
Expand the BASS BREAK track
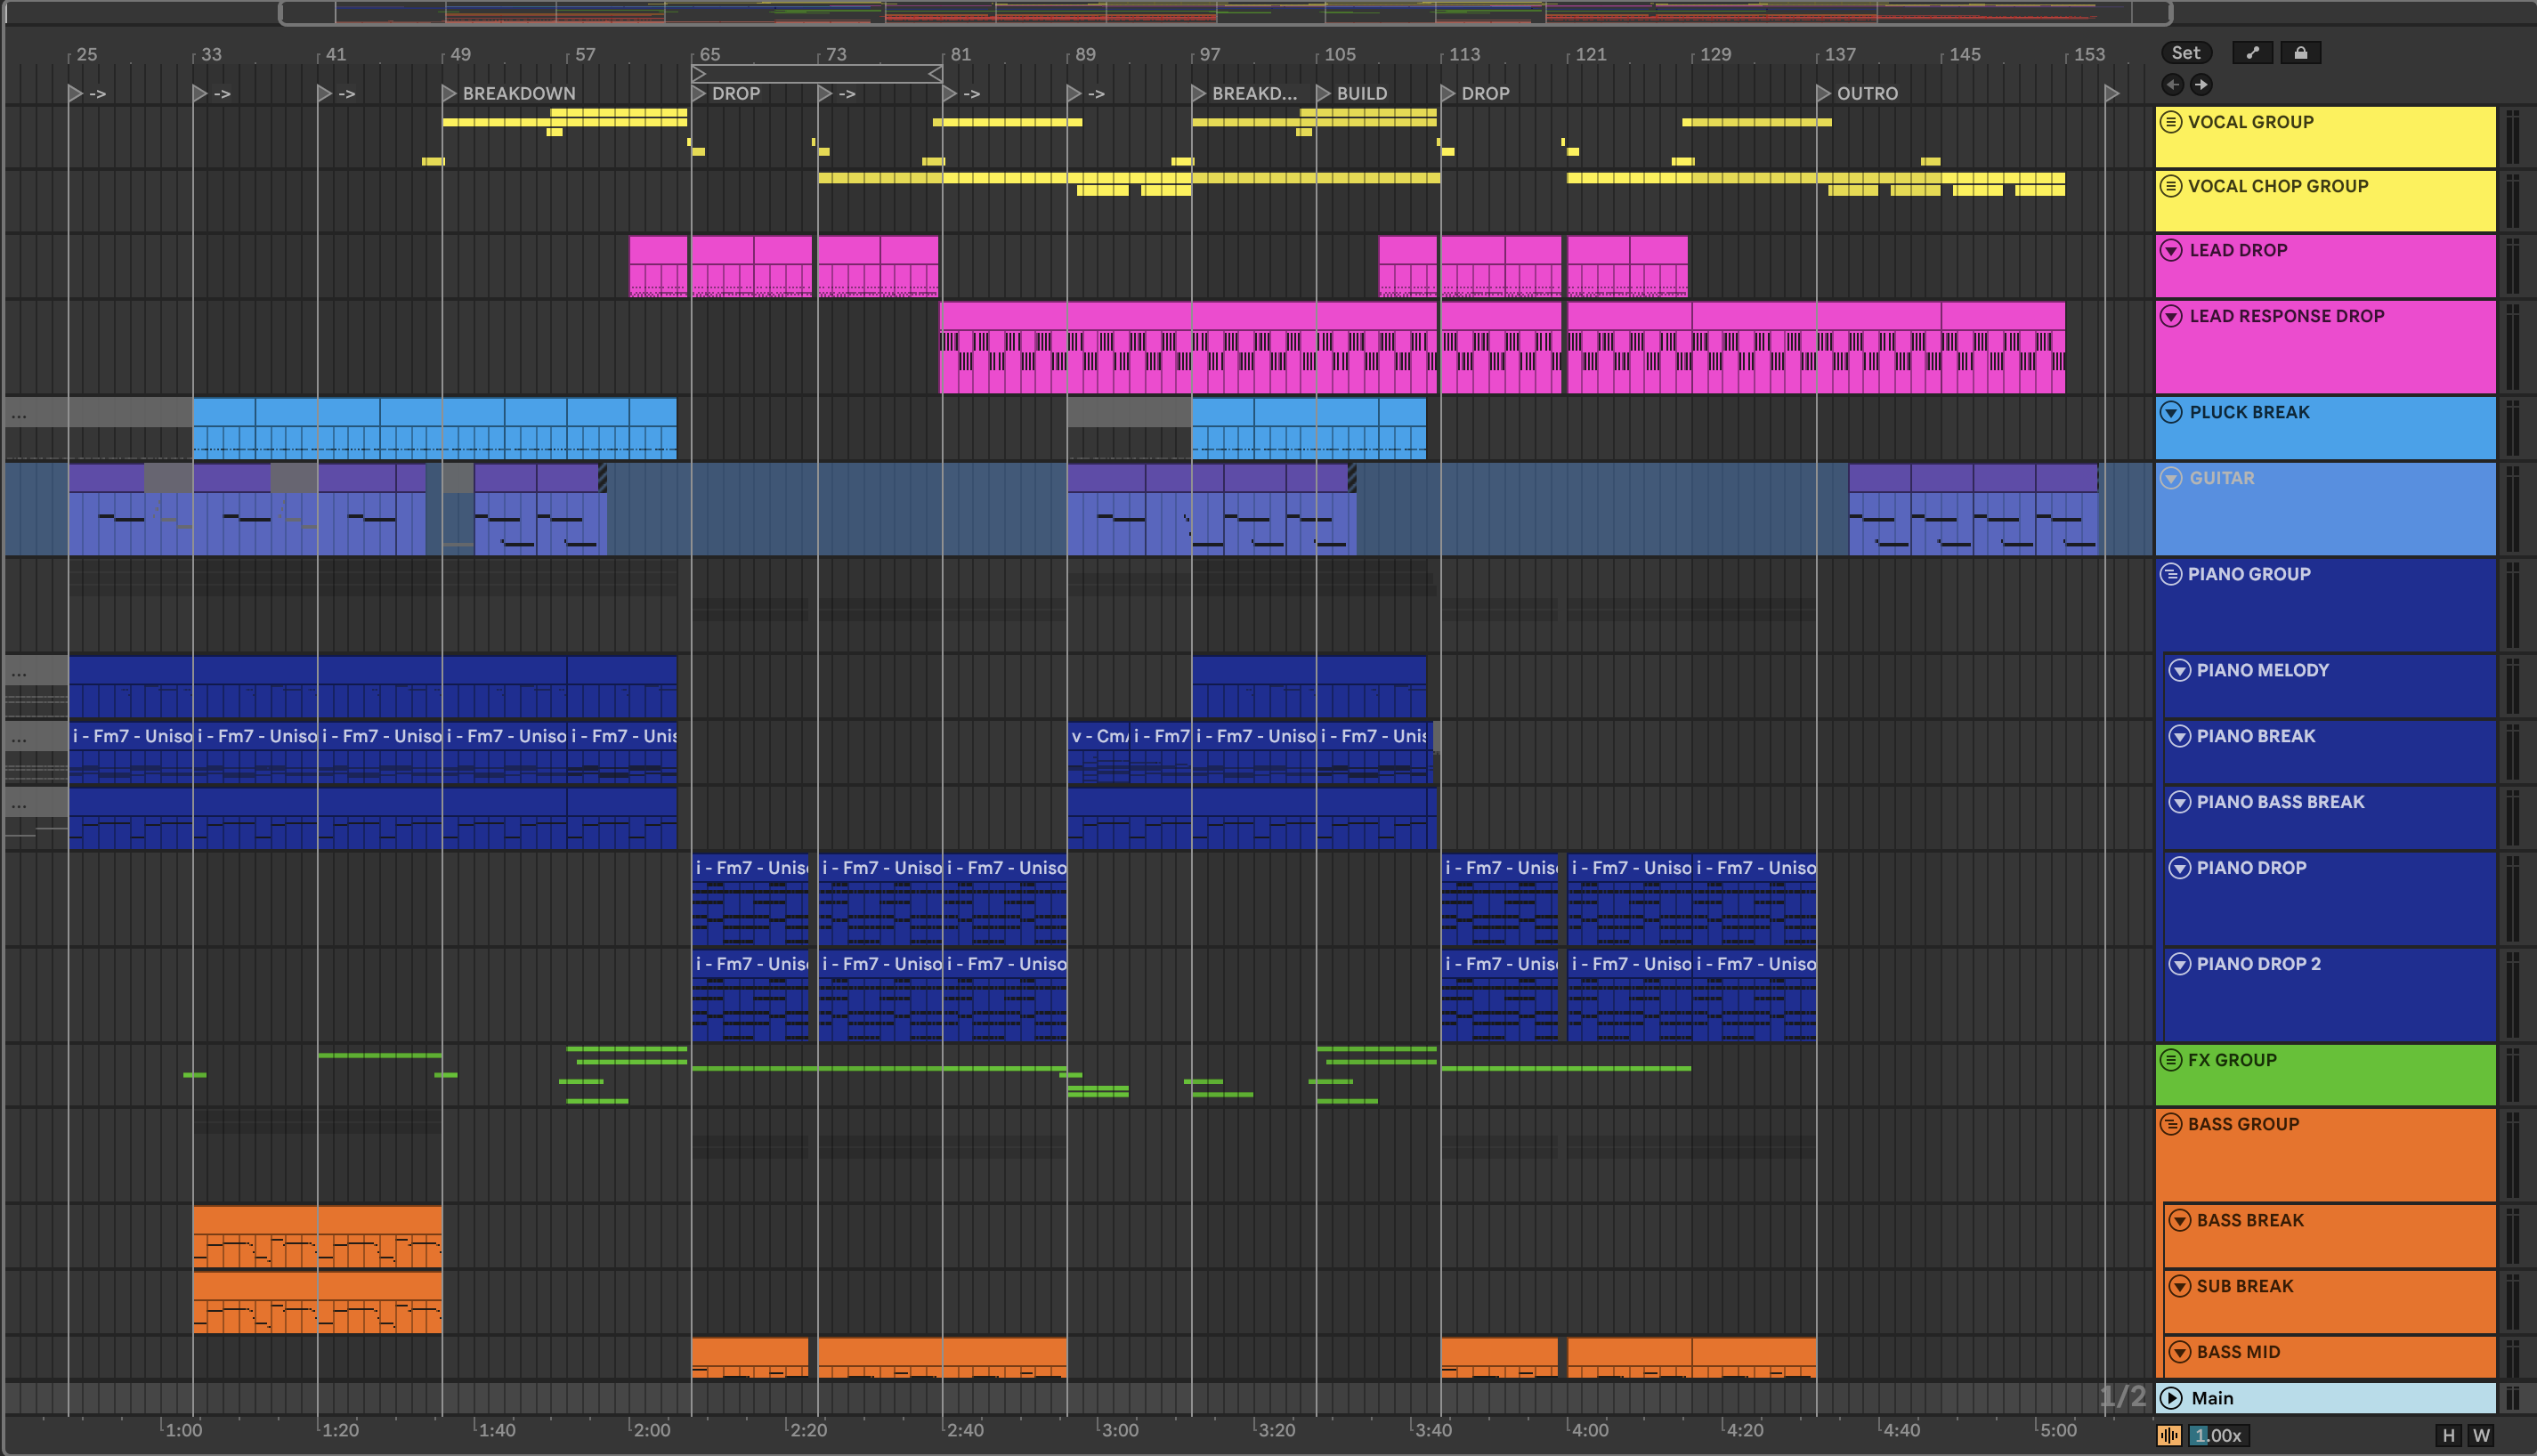pos(2179,1220)
